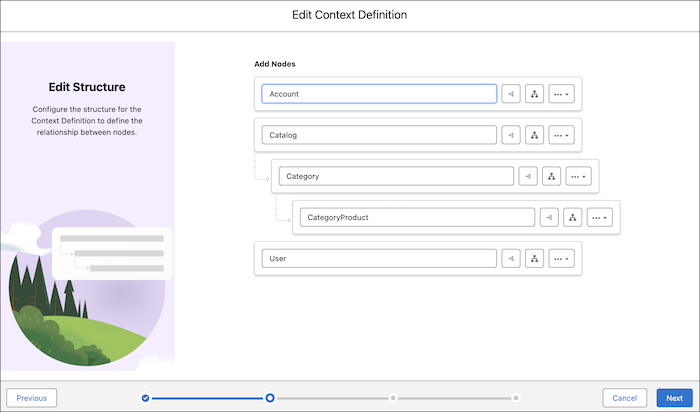
Task: Open the more options dropdown for Category
Action: point(578,176)
